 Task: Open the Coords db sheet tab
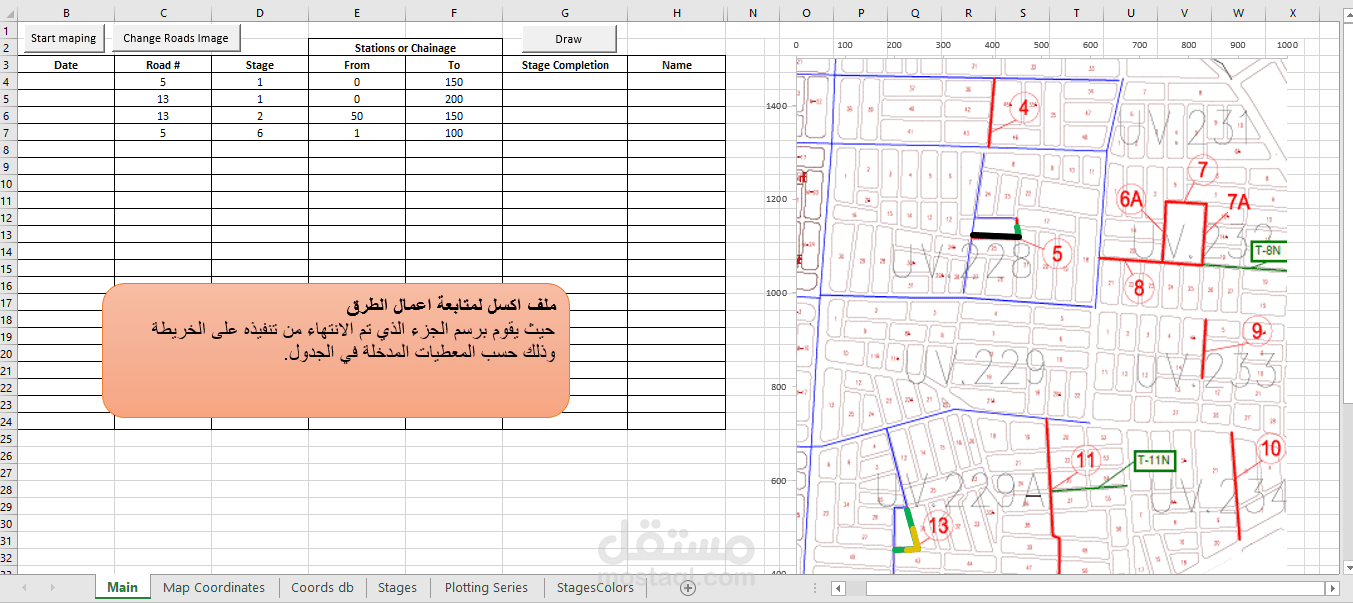pyautogui.click(x=322, y=588)
